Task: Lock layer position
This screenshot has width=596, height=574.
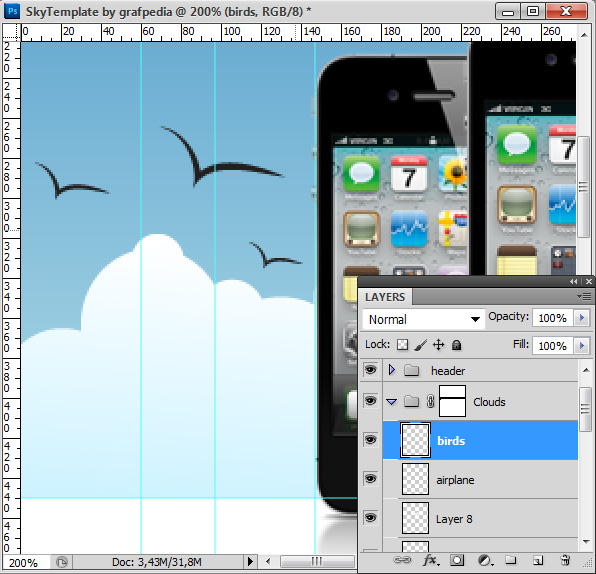Action: point(438,345)
